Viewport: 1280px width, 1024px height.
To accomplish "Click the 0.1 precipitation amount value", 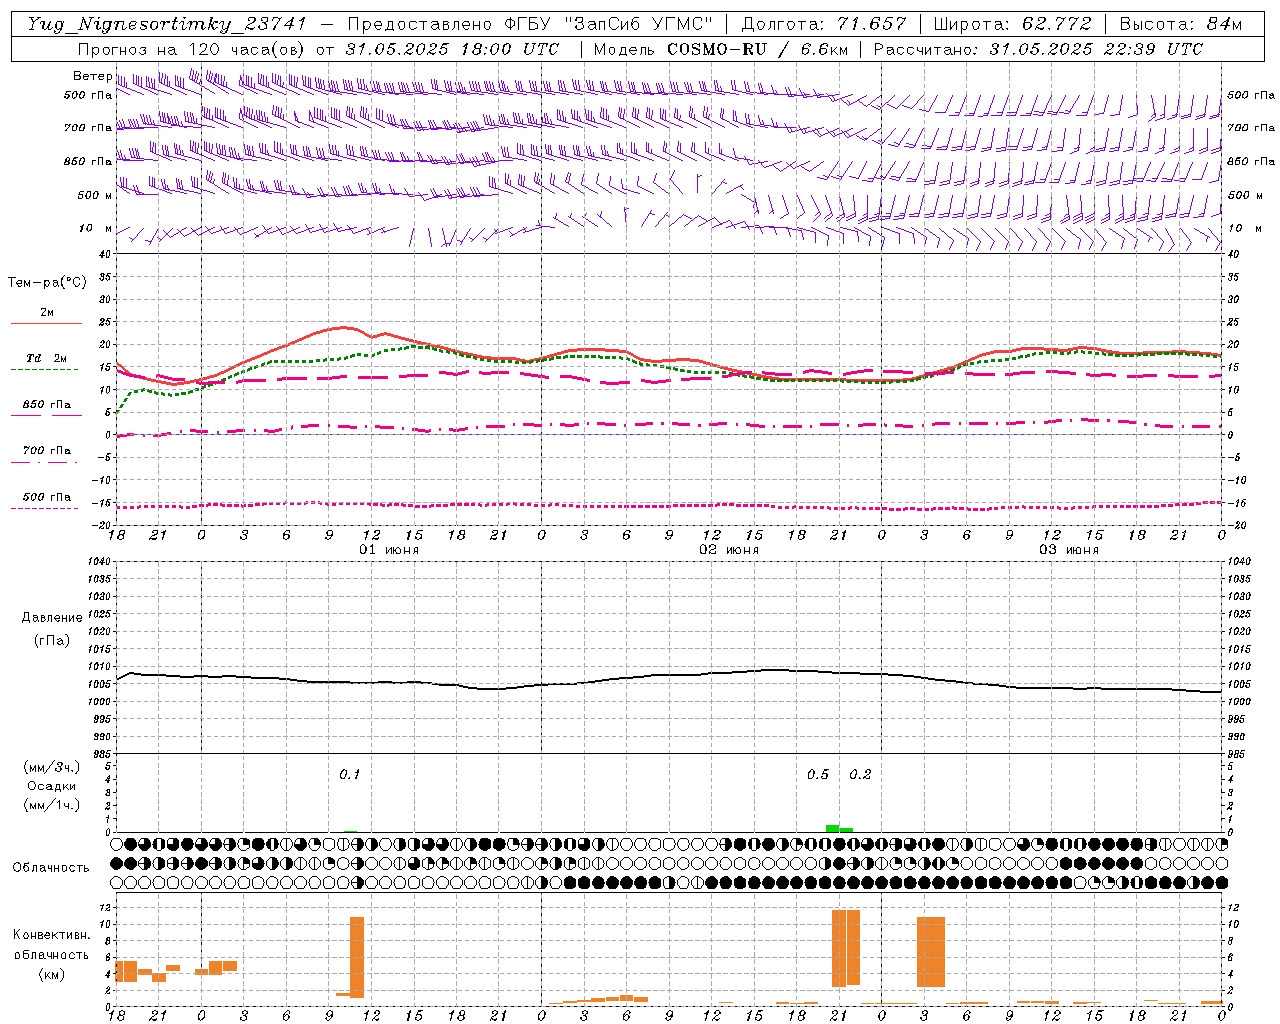I will coord(349,775).
